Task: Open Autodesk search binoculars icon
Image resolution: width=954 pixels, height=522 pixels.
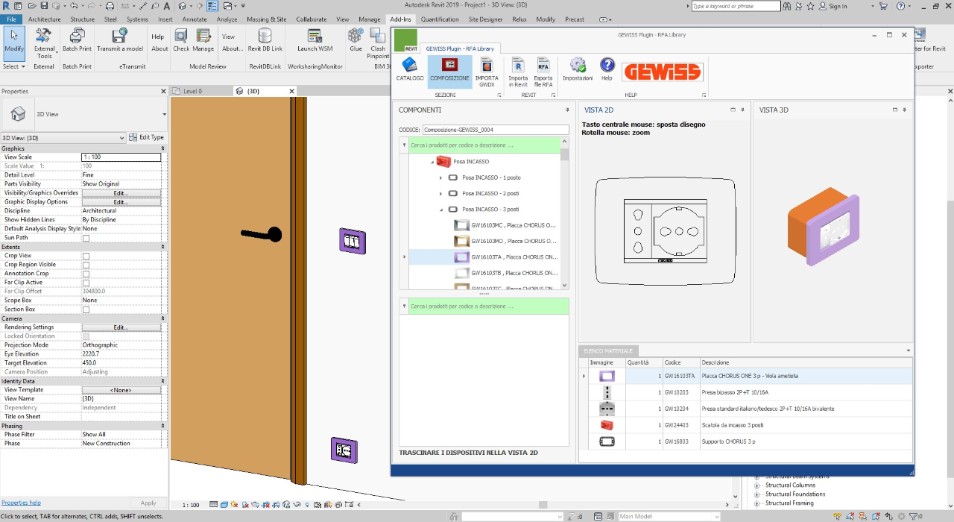Action: 787,6
